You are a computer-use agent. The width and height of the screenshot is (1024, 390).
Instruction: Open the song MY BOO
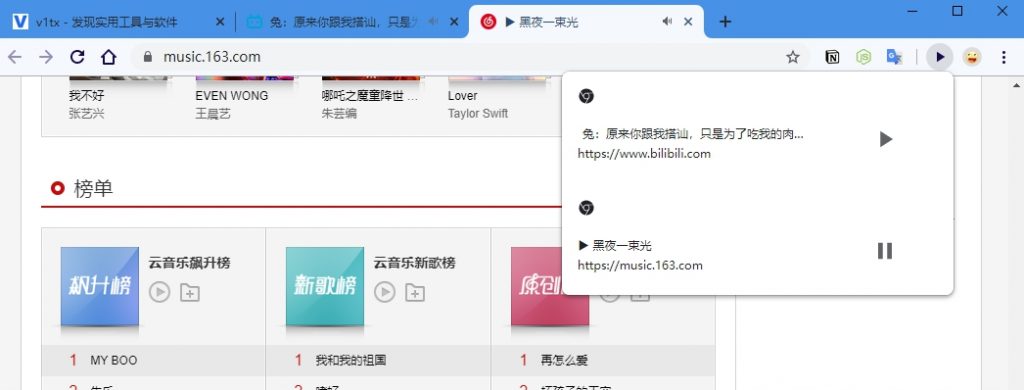pos(114,360)
